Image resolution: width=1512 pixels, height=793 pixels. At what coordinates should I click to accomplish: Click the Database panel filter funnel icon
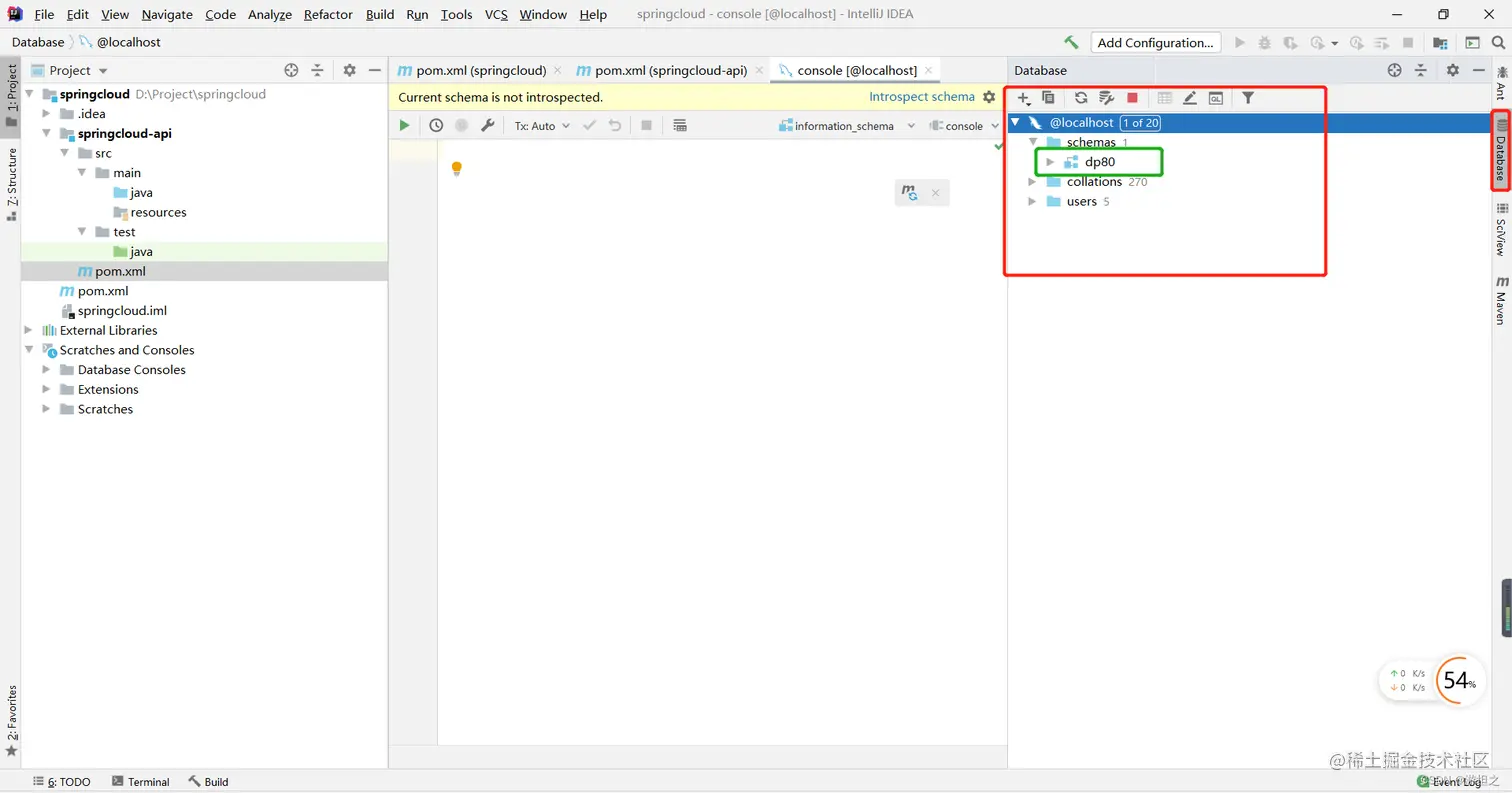(1248, 97)
